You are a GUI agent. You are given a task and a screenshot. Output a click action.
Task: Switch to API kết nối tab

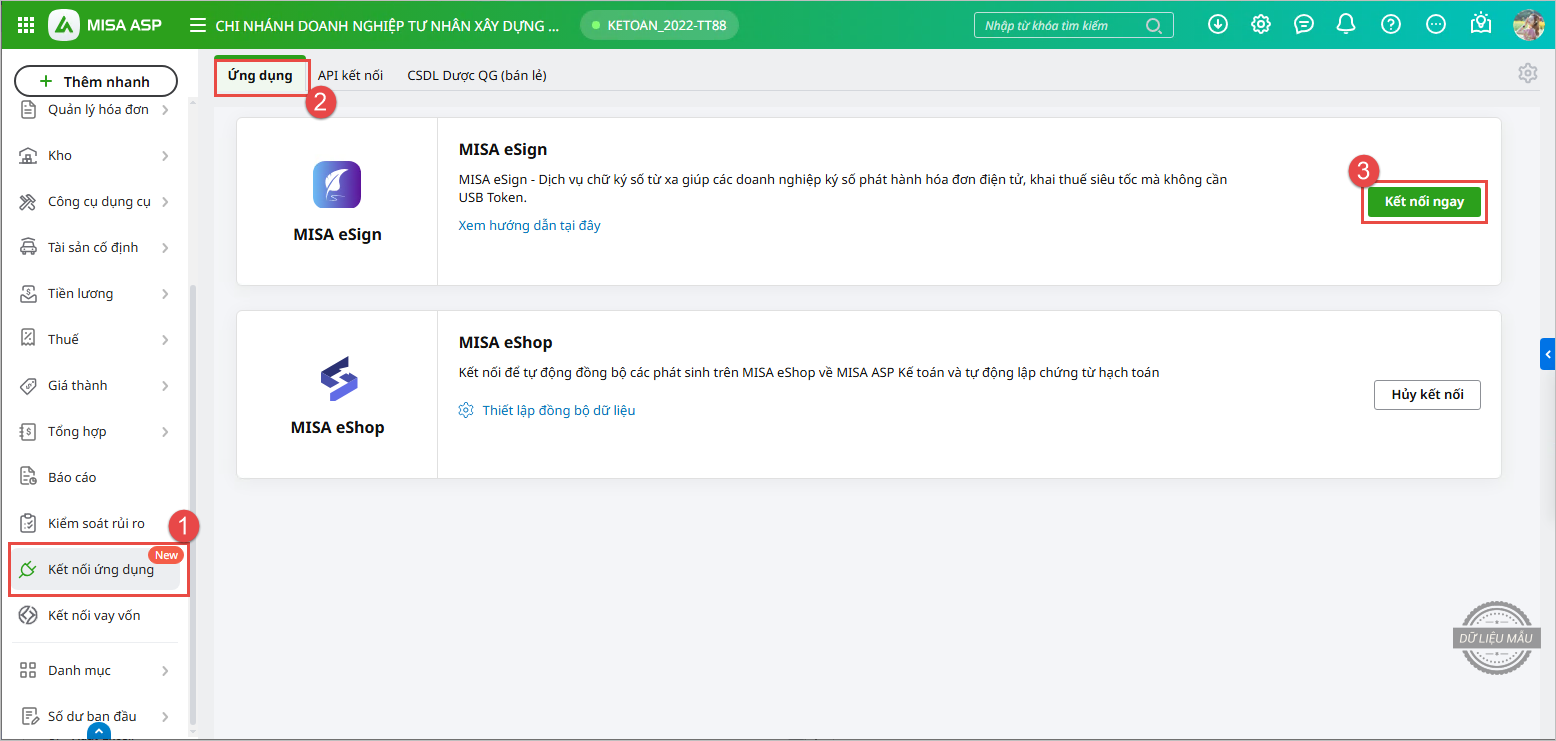(x=350, y=75)
